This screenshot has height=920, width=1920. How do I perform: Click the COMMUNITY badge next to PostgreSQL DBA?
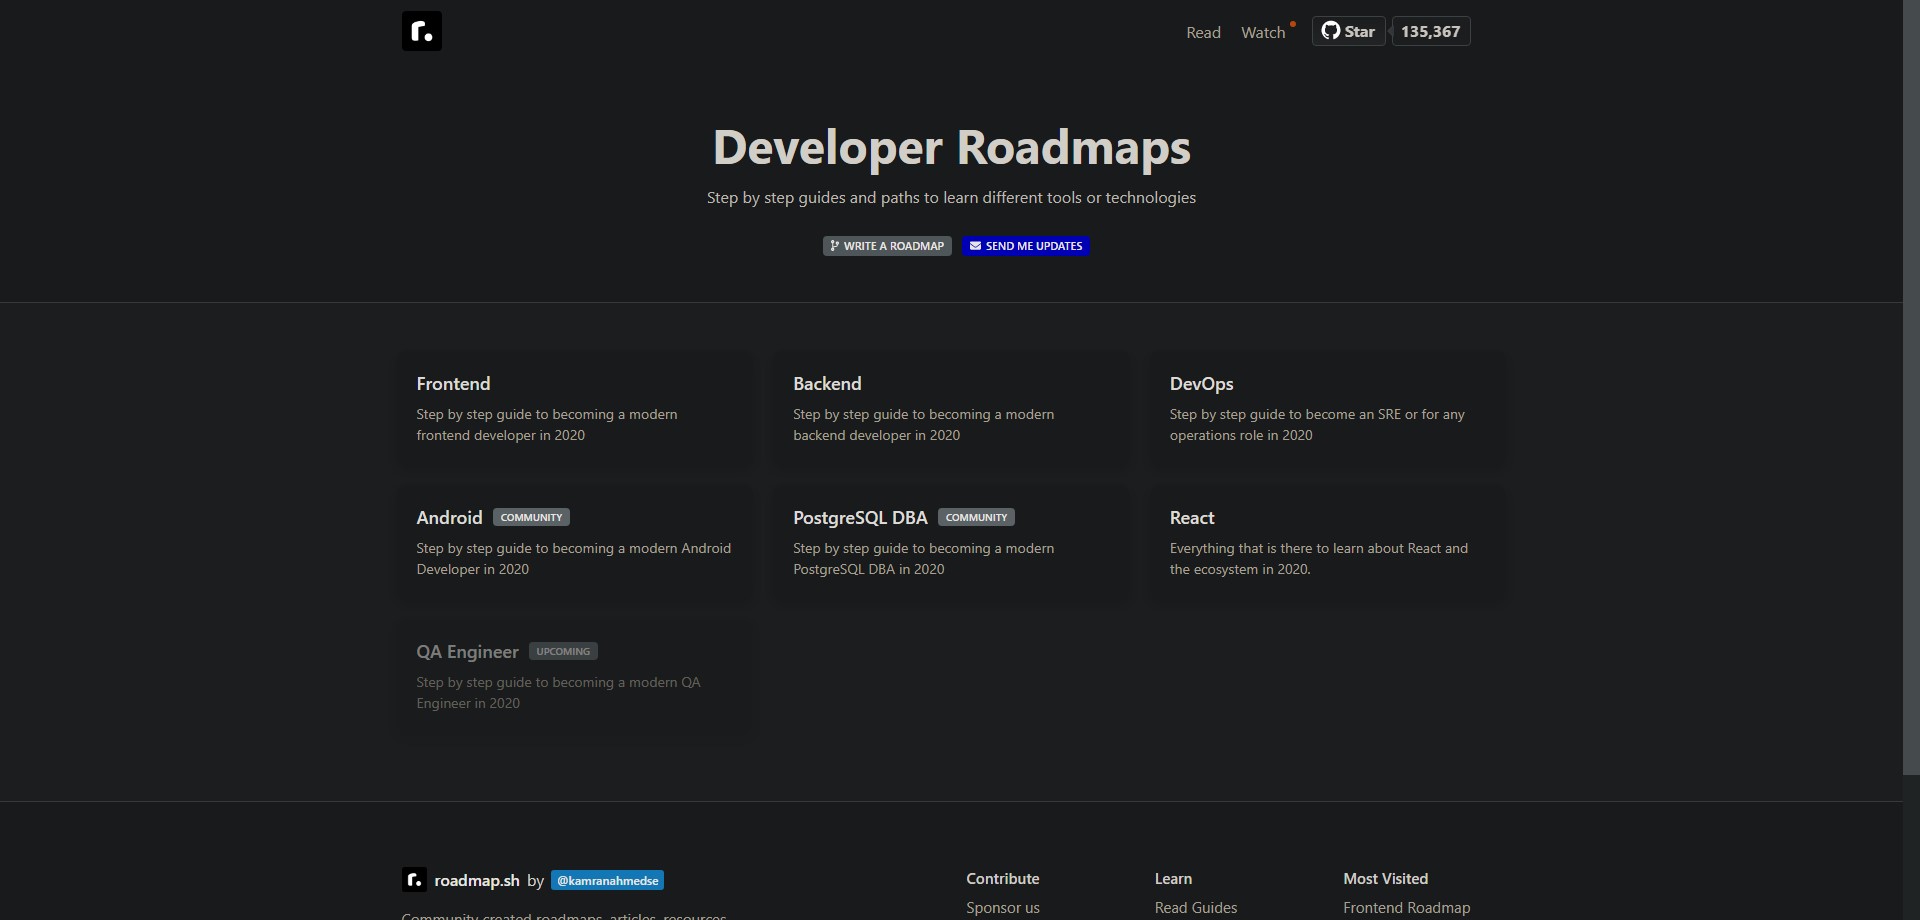[x=976, y=517]
